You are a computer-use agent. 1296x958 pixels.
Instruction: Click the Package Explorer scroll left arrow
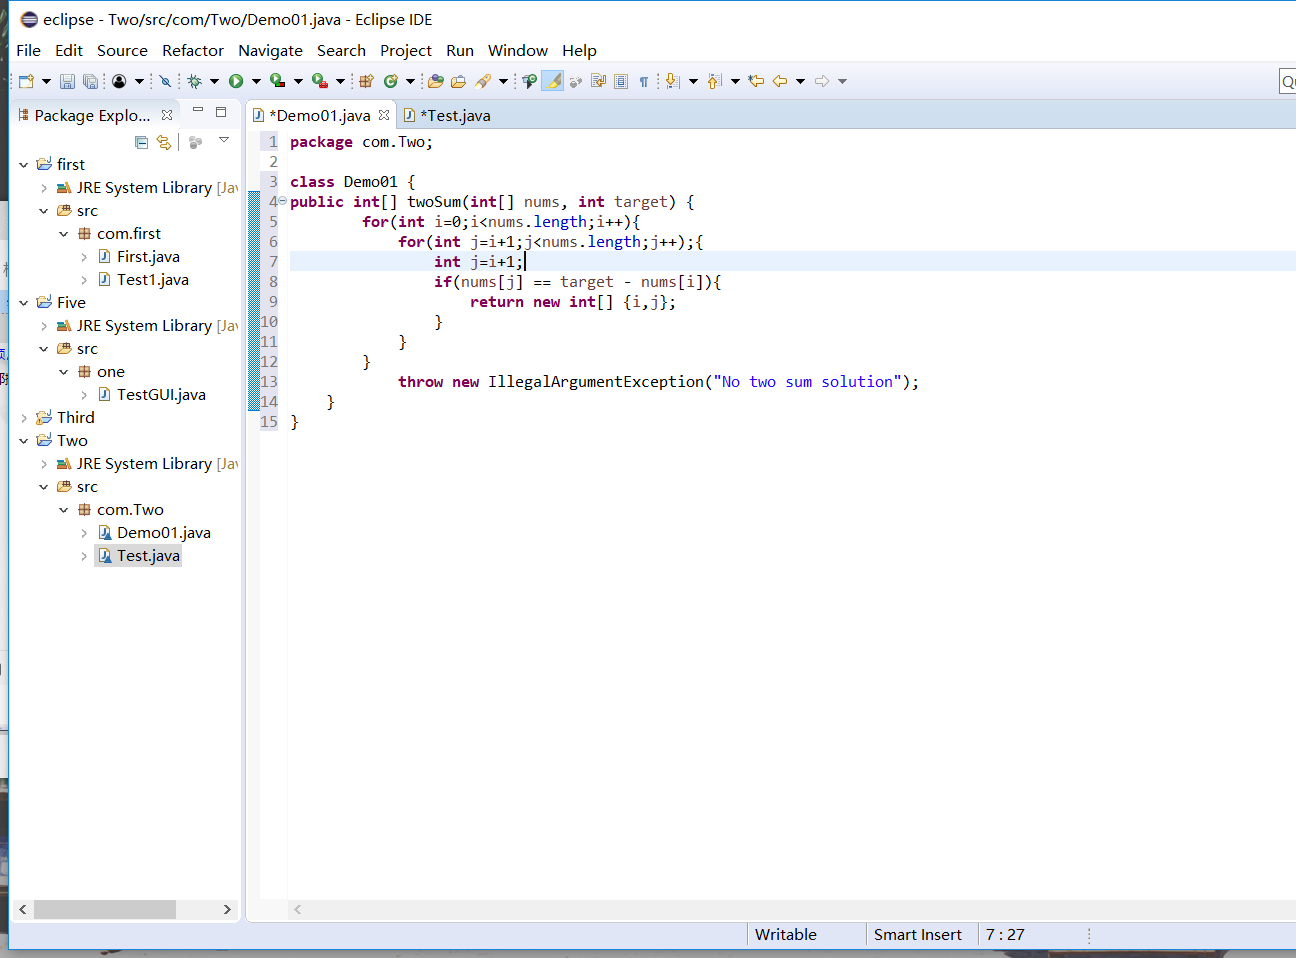click(22, 909)
